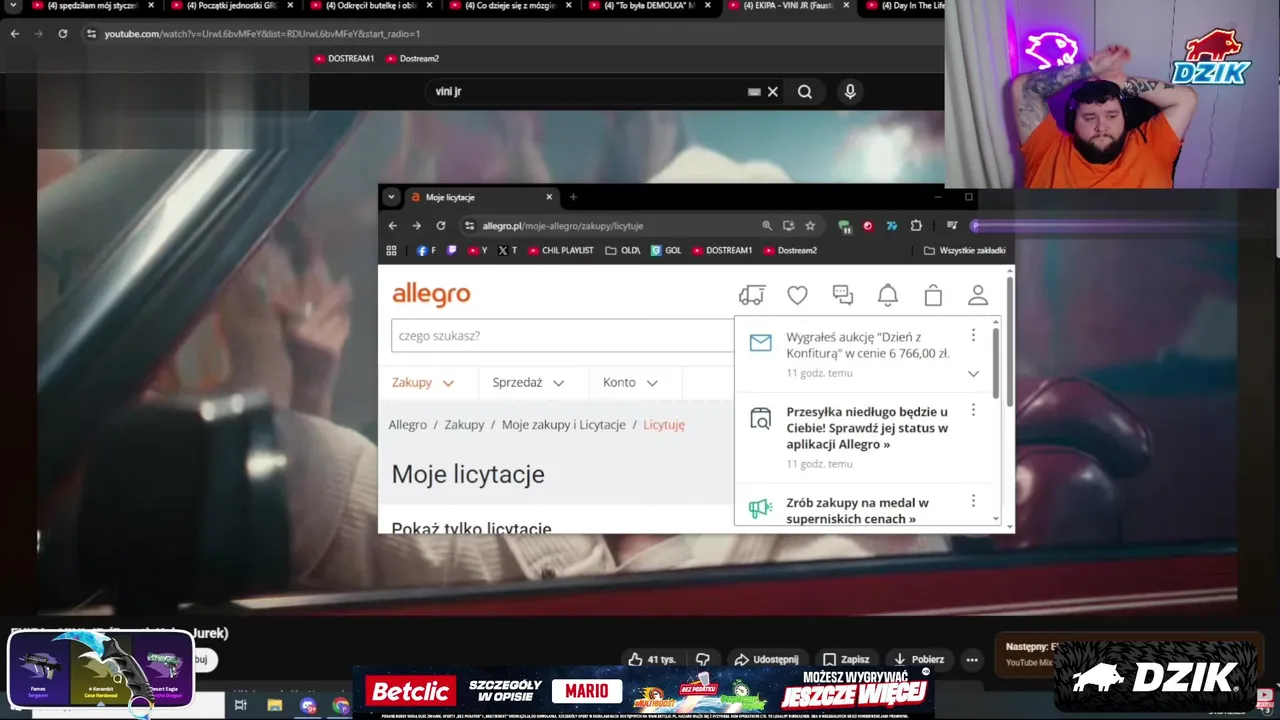This screenshot has height=720, width=1280.
Task: Switch to the 'Co dzieje się z mózgiem' tab
Action: (510, 6)
